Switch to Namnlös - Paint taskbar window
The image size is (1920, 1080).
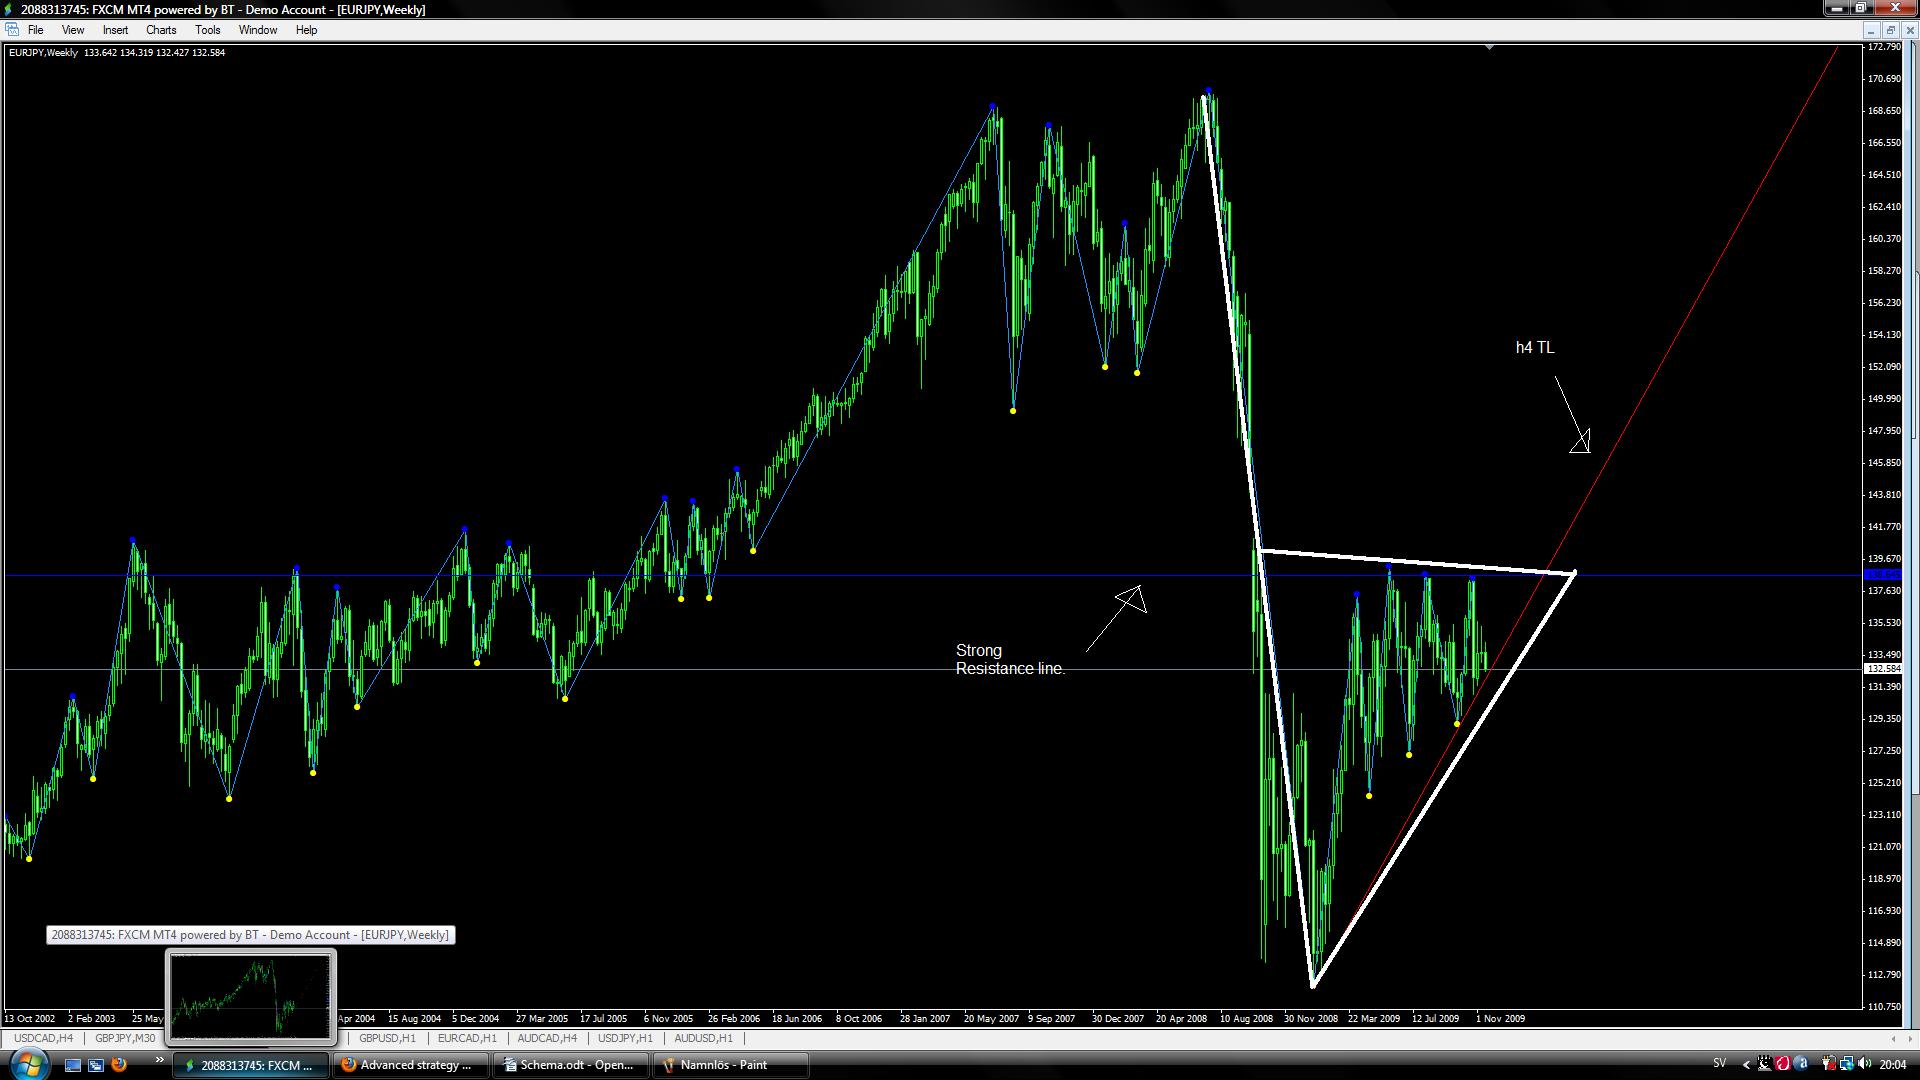tap(728, 1065)
